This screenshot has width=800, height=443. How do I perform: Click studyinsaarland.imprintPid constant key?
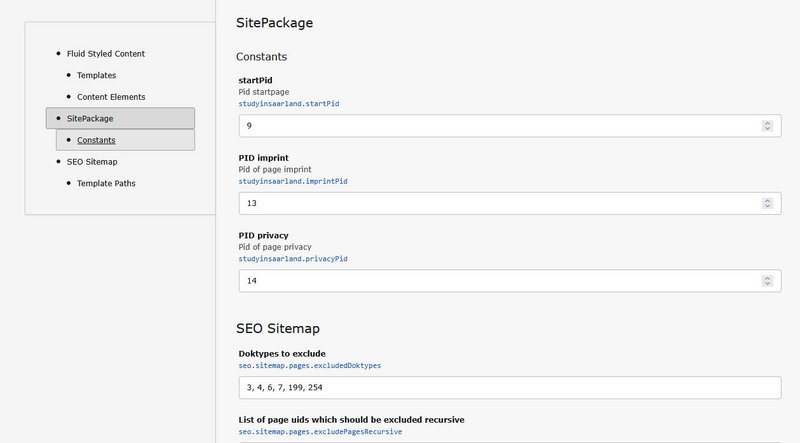[x=293, y=181]
